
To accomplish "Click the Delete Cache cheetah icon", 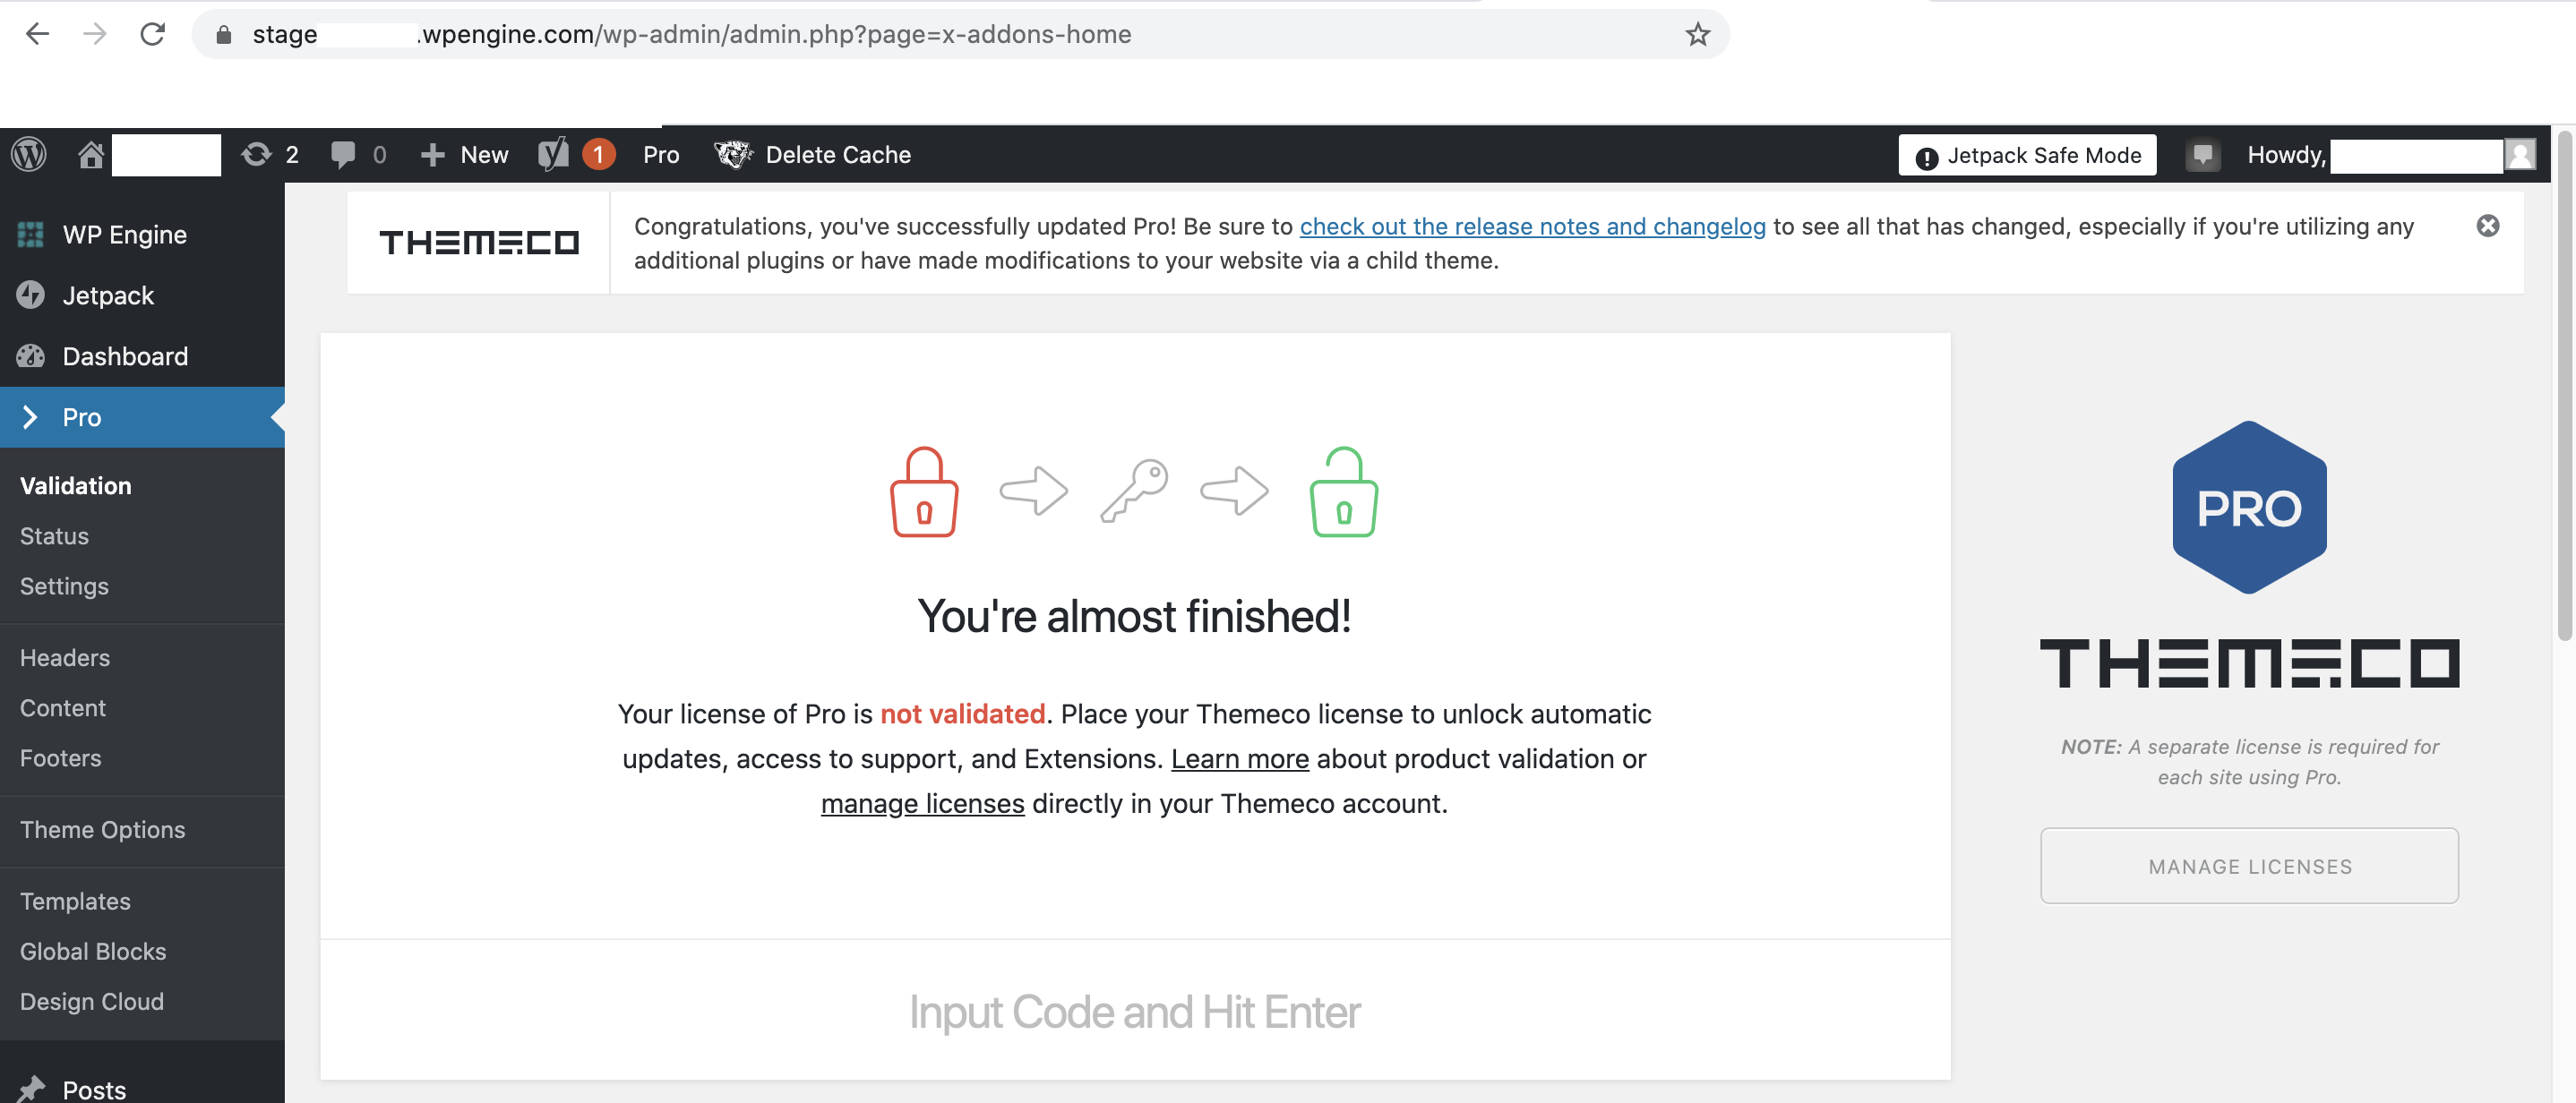I will point(733,154).
